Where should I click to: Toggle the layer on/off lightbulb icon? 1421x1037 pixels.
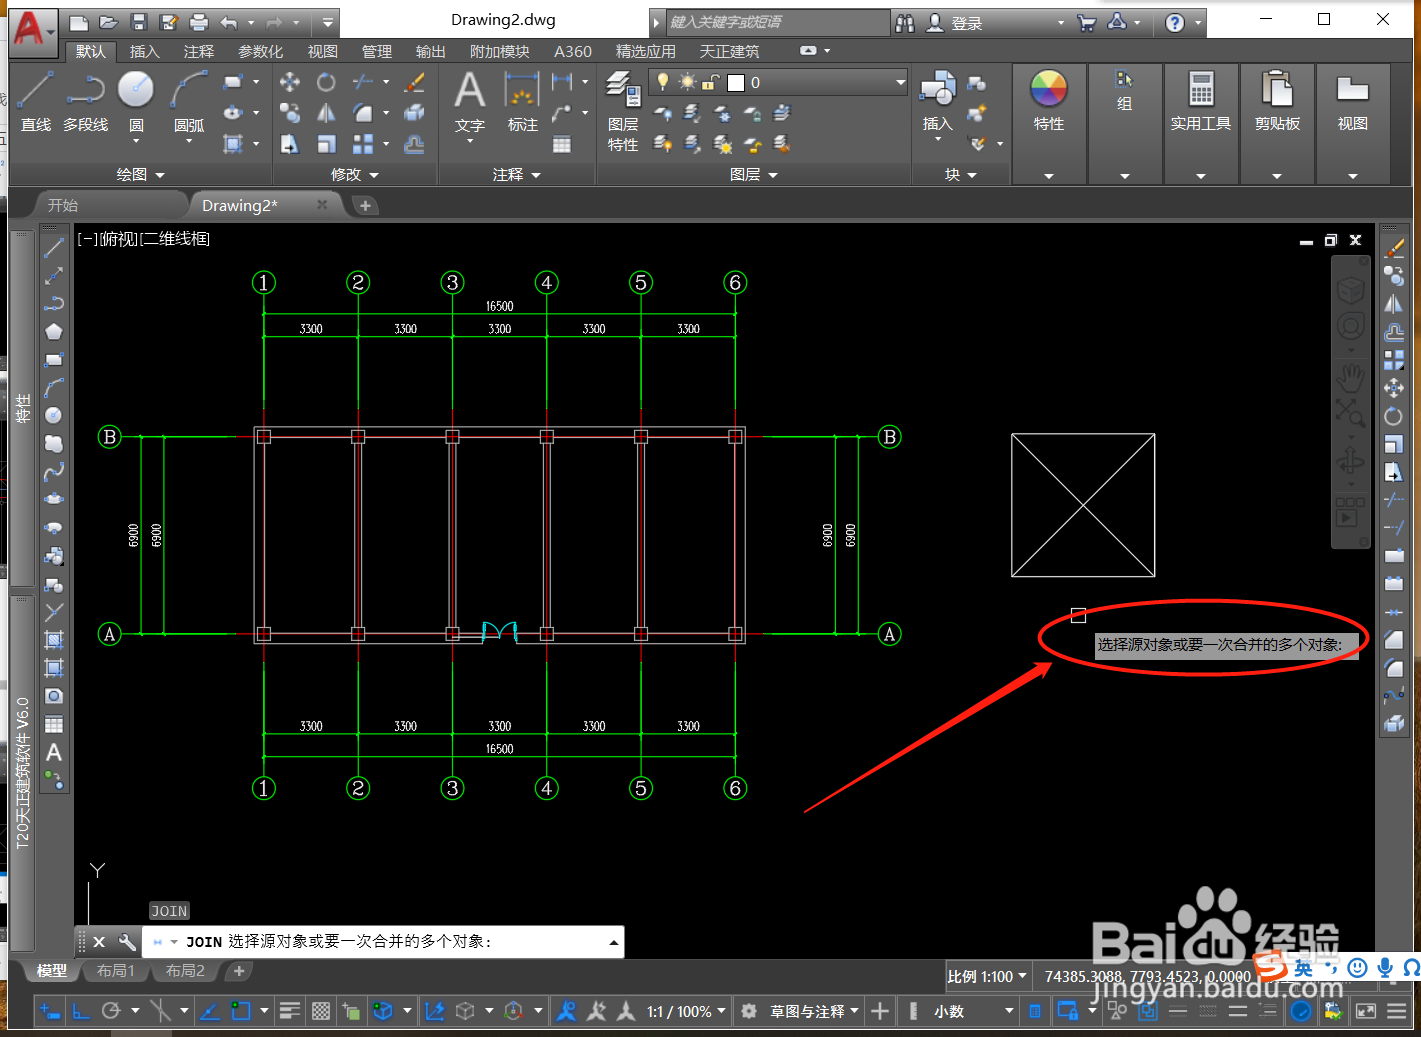click(x=663, y=82)
